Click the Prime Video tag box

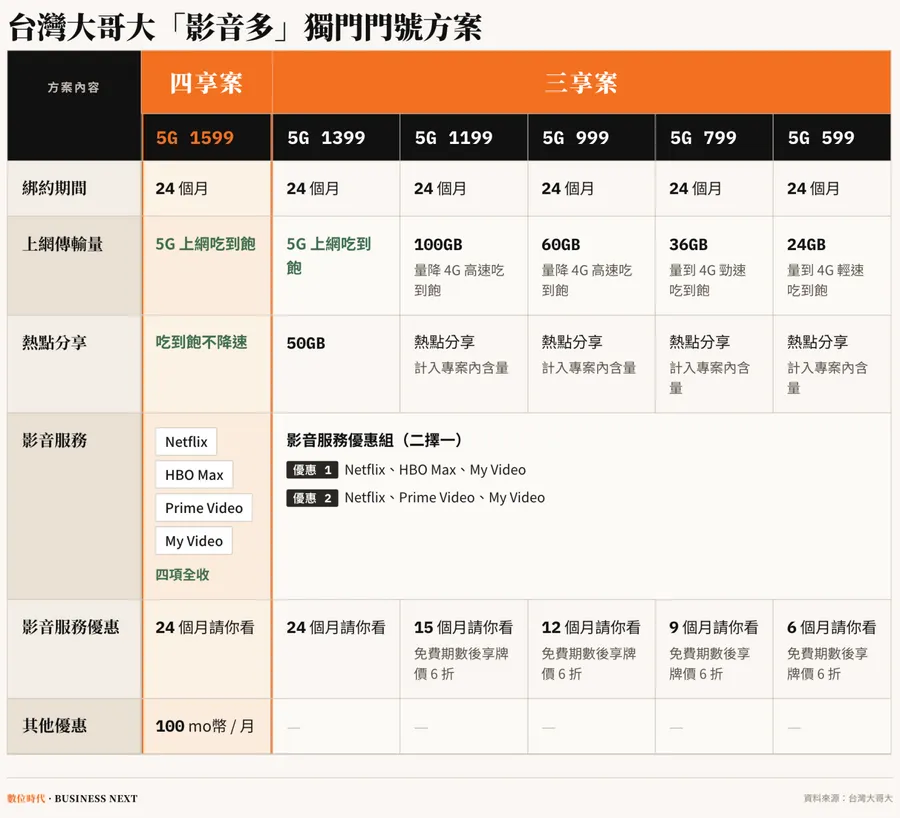click(x=204, y=507)
